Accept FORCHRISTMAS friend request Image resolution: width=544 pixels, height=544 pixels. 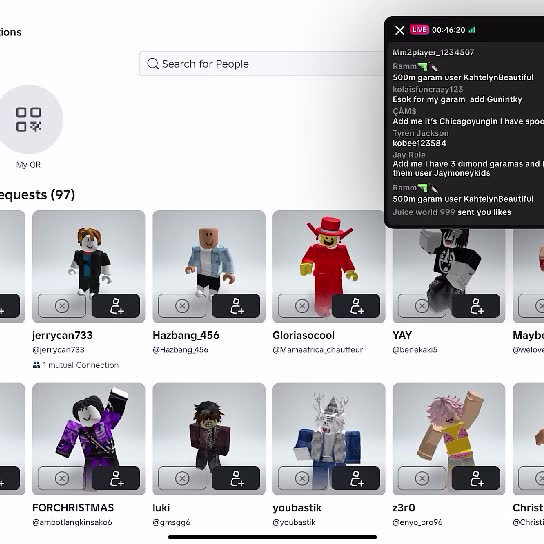(116, 478)
